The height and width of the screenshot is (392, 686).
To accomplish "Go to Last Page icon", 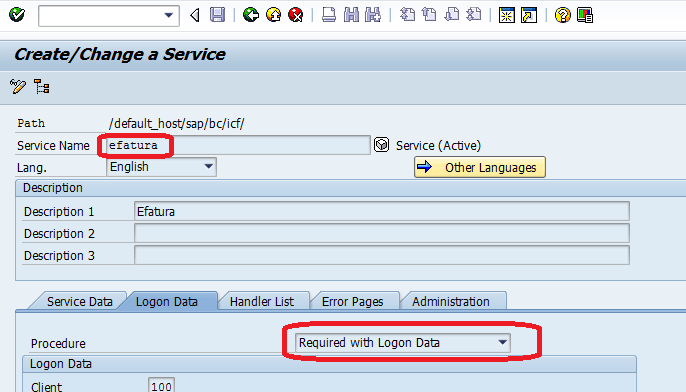I will pyautogui.click(x=473, y=15).
